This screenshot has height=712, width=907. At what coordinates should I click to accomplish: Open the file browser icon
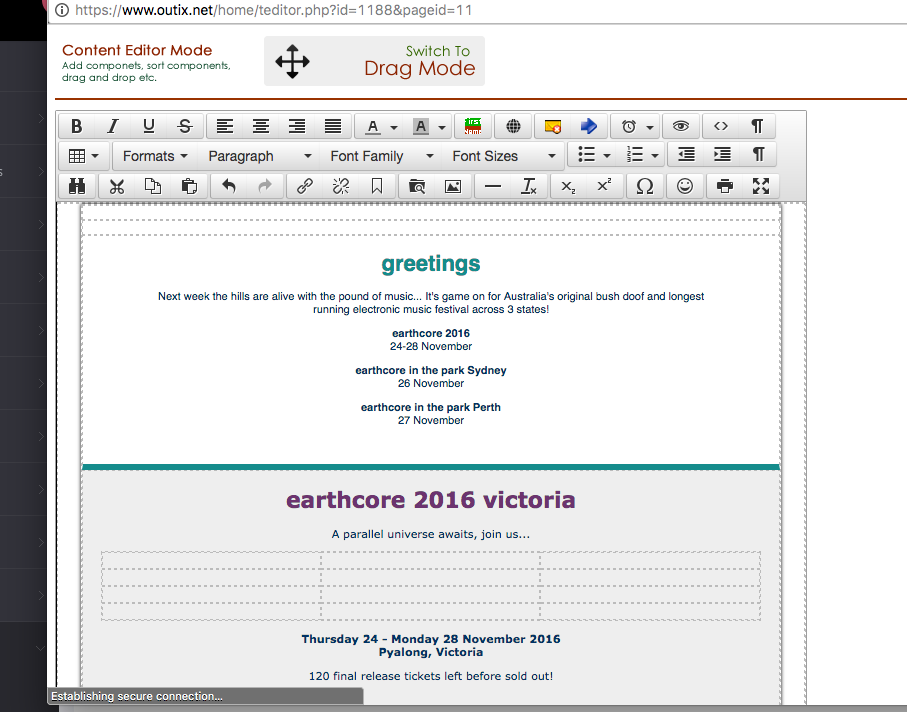(416, 186)
